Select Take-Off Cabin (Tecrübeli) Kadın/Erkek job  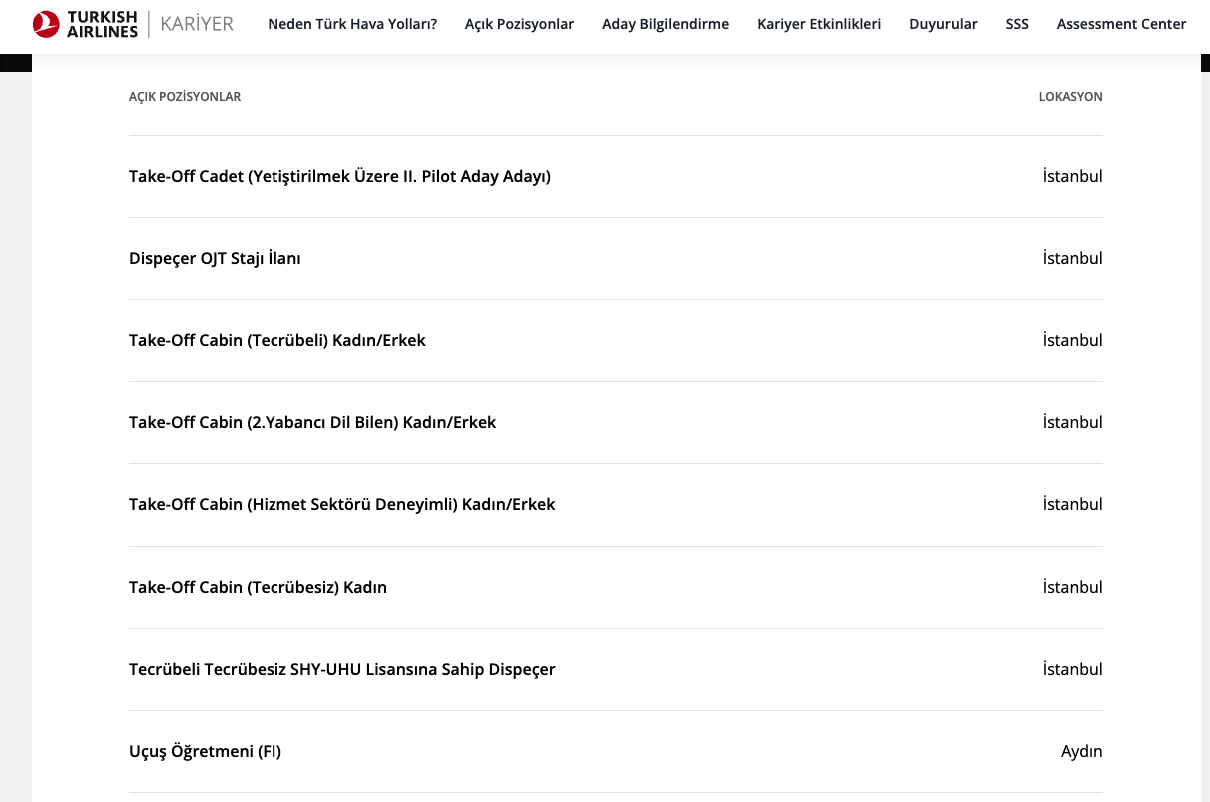[x=277, y=341]
